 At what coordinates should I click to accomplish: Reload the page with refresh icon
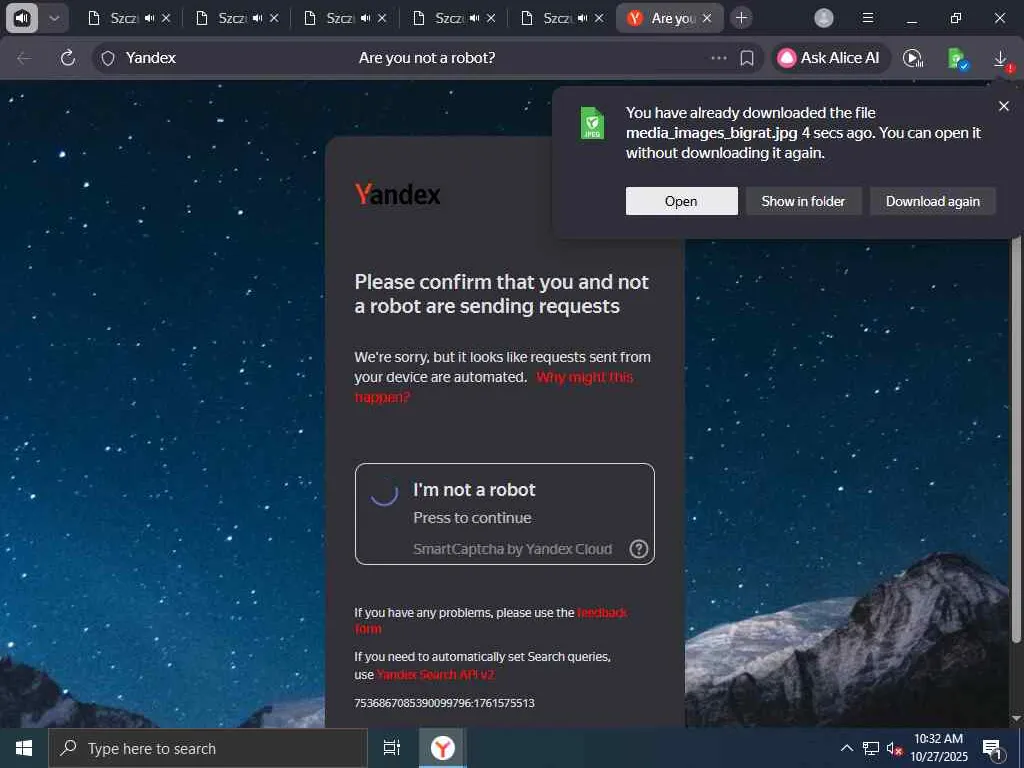pos(68,58)
